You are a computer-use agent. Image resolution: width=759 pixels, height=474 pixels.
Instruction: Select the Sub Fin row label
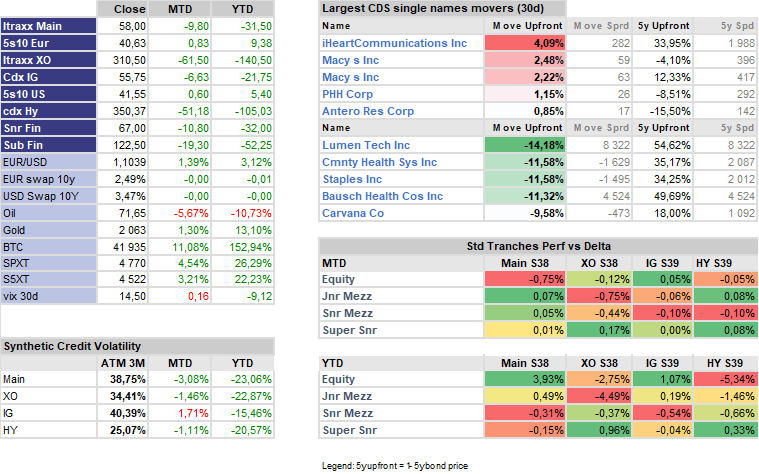pyautogui.click(x=48, y=145)
